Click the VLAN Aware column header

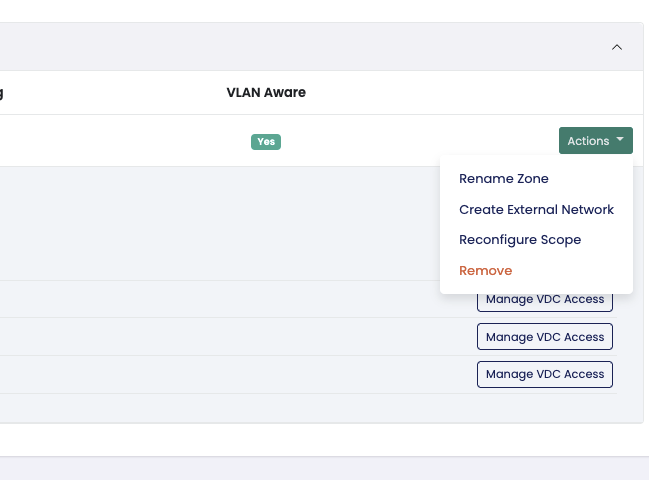click(x=266, y=92)
